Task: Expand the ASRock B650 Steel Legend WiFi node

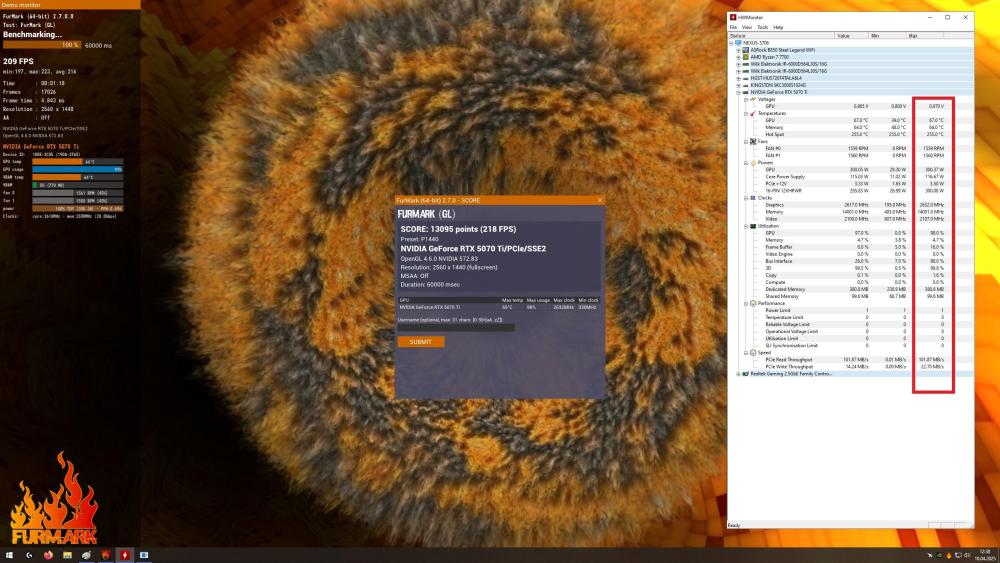Action: tap(738, 50)
